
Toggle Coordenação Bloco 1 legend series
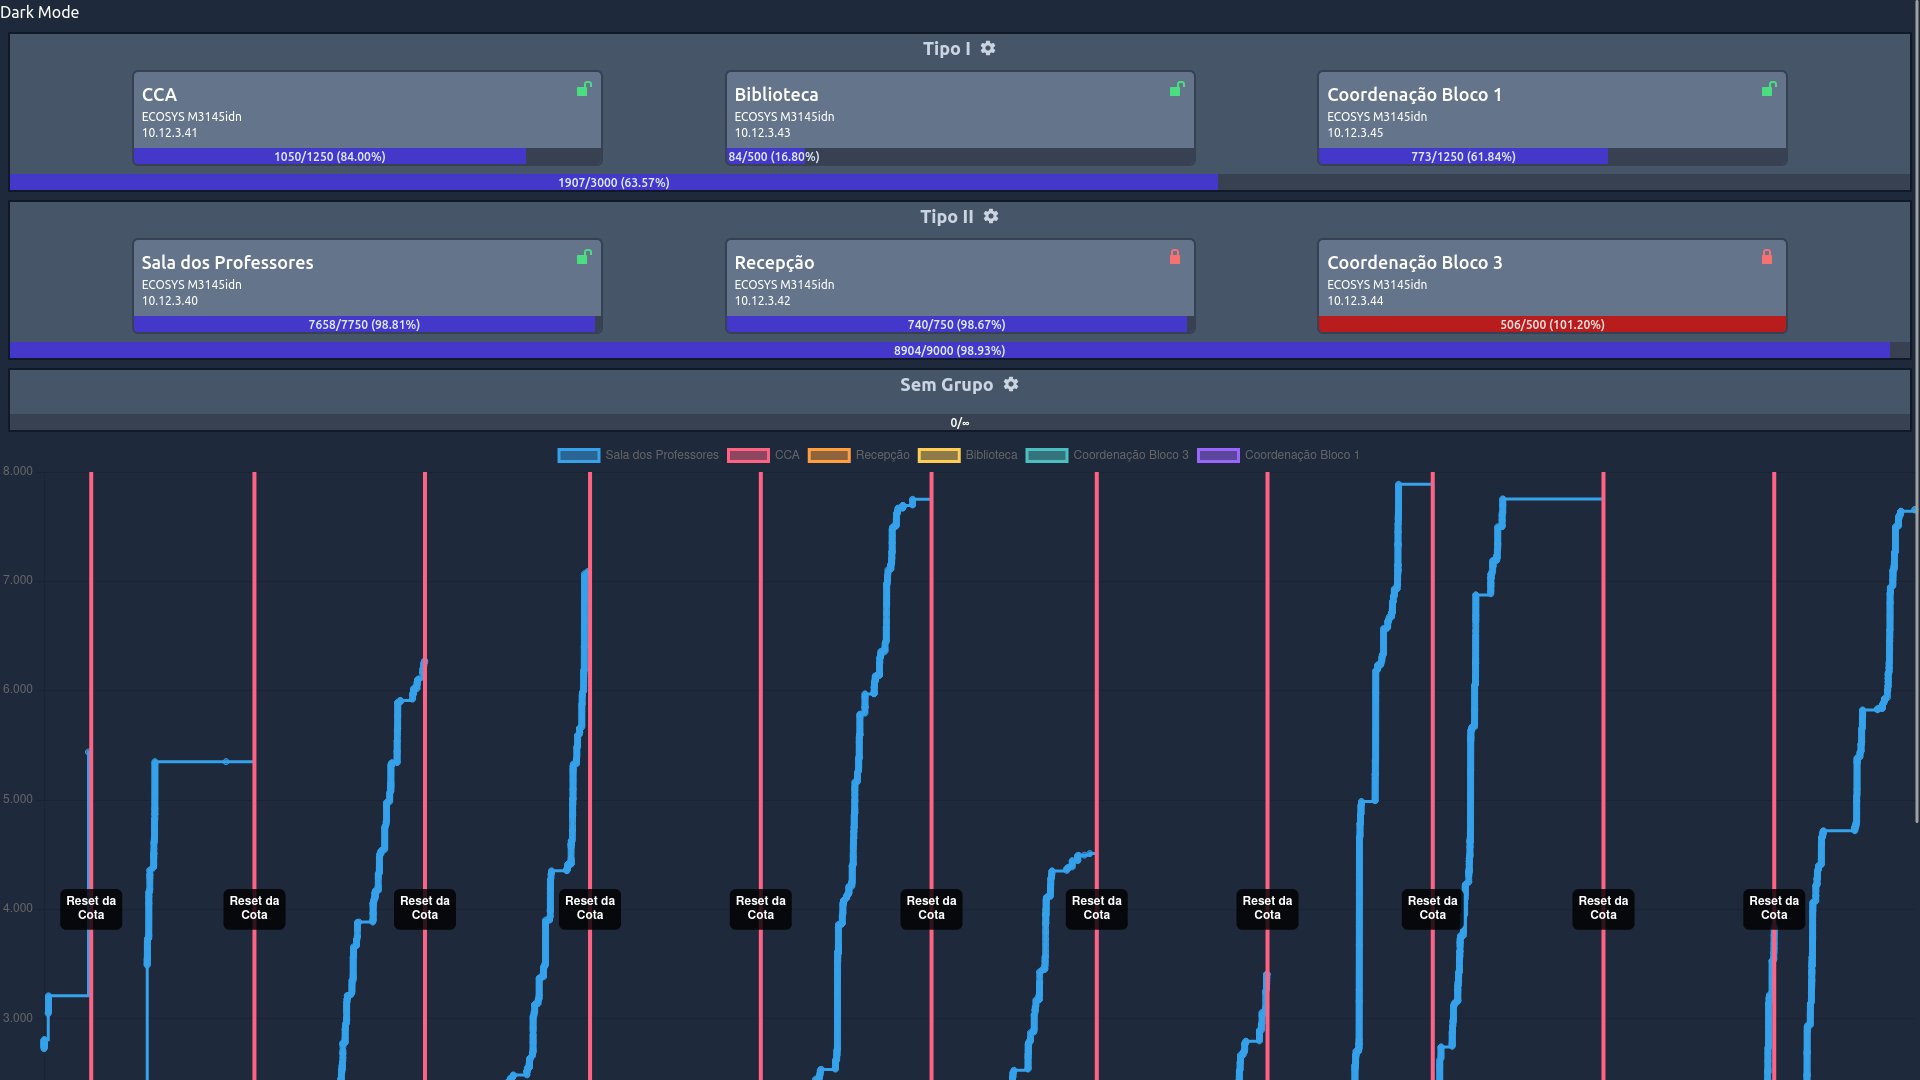(1278, 455)
